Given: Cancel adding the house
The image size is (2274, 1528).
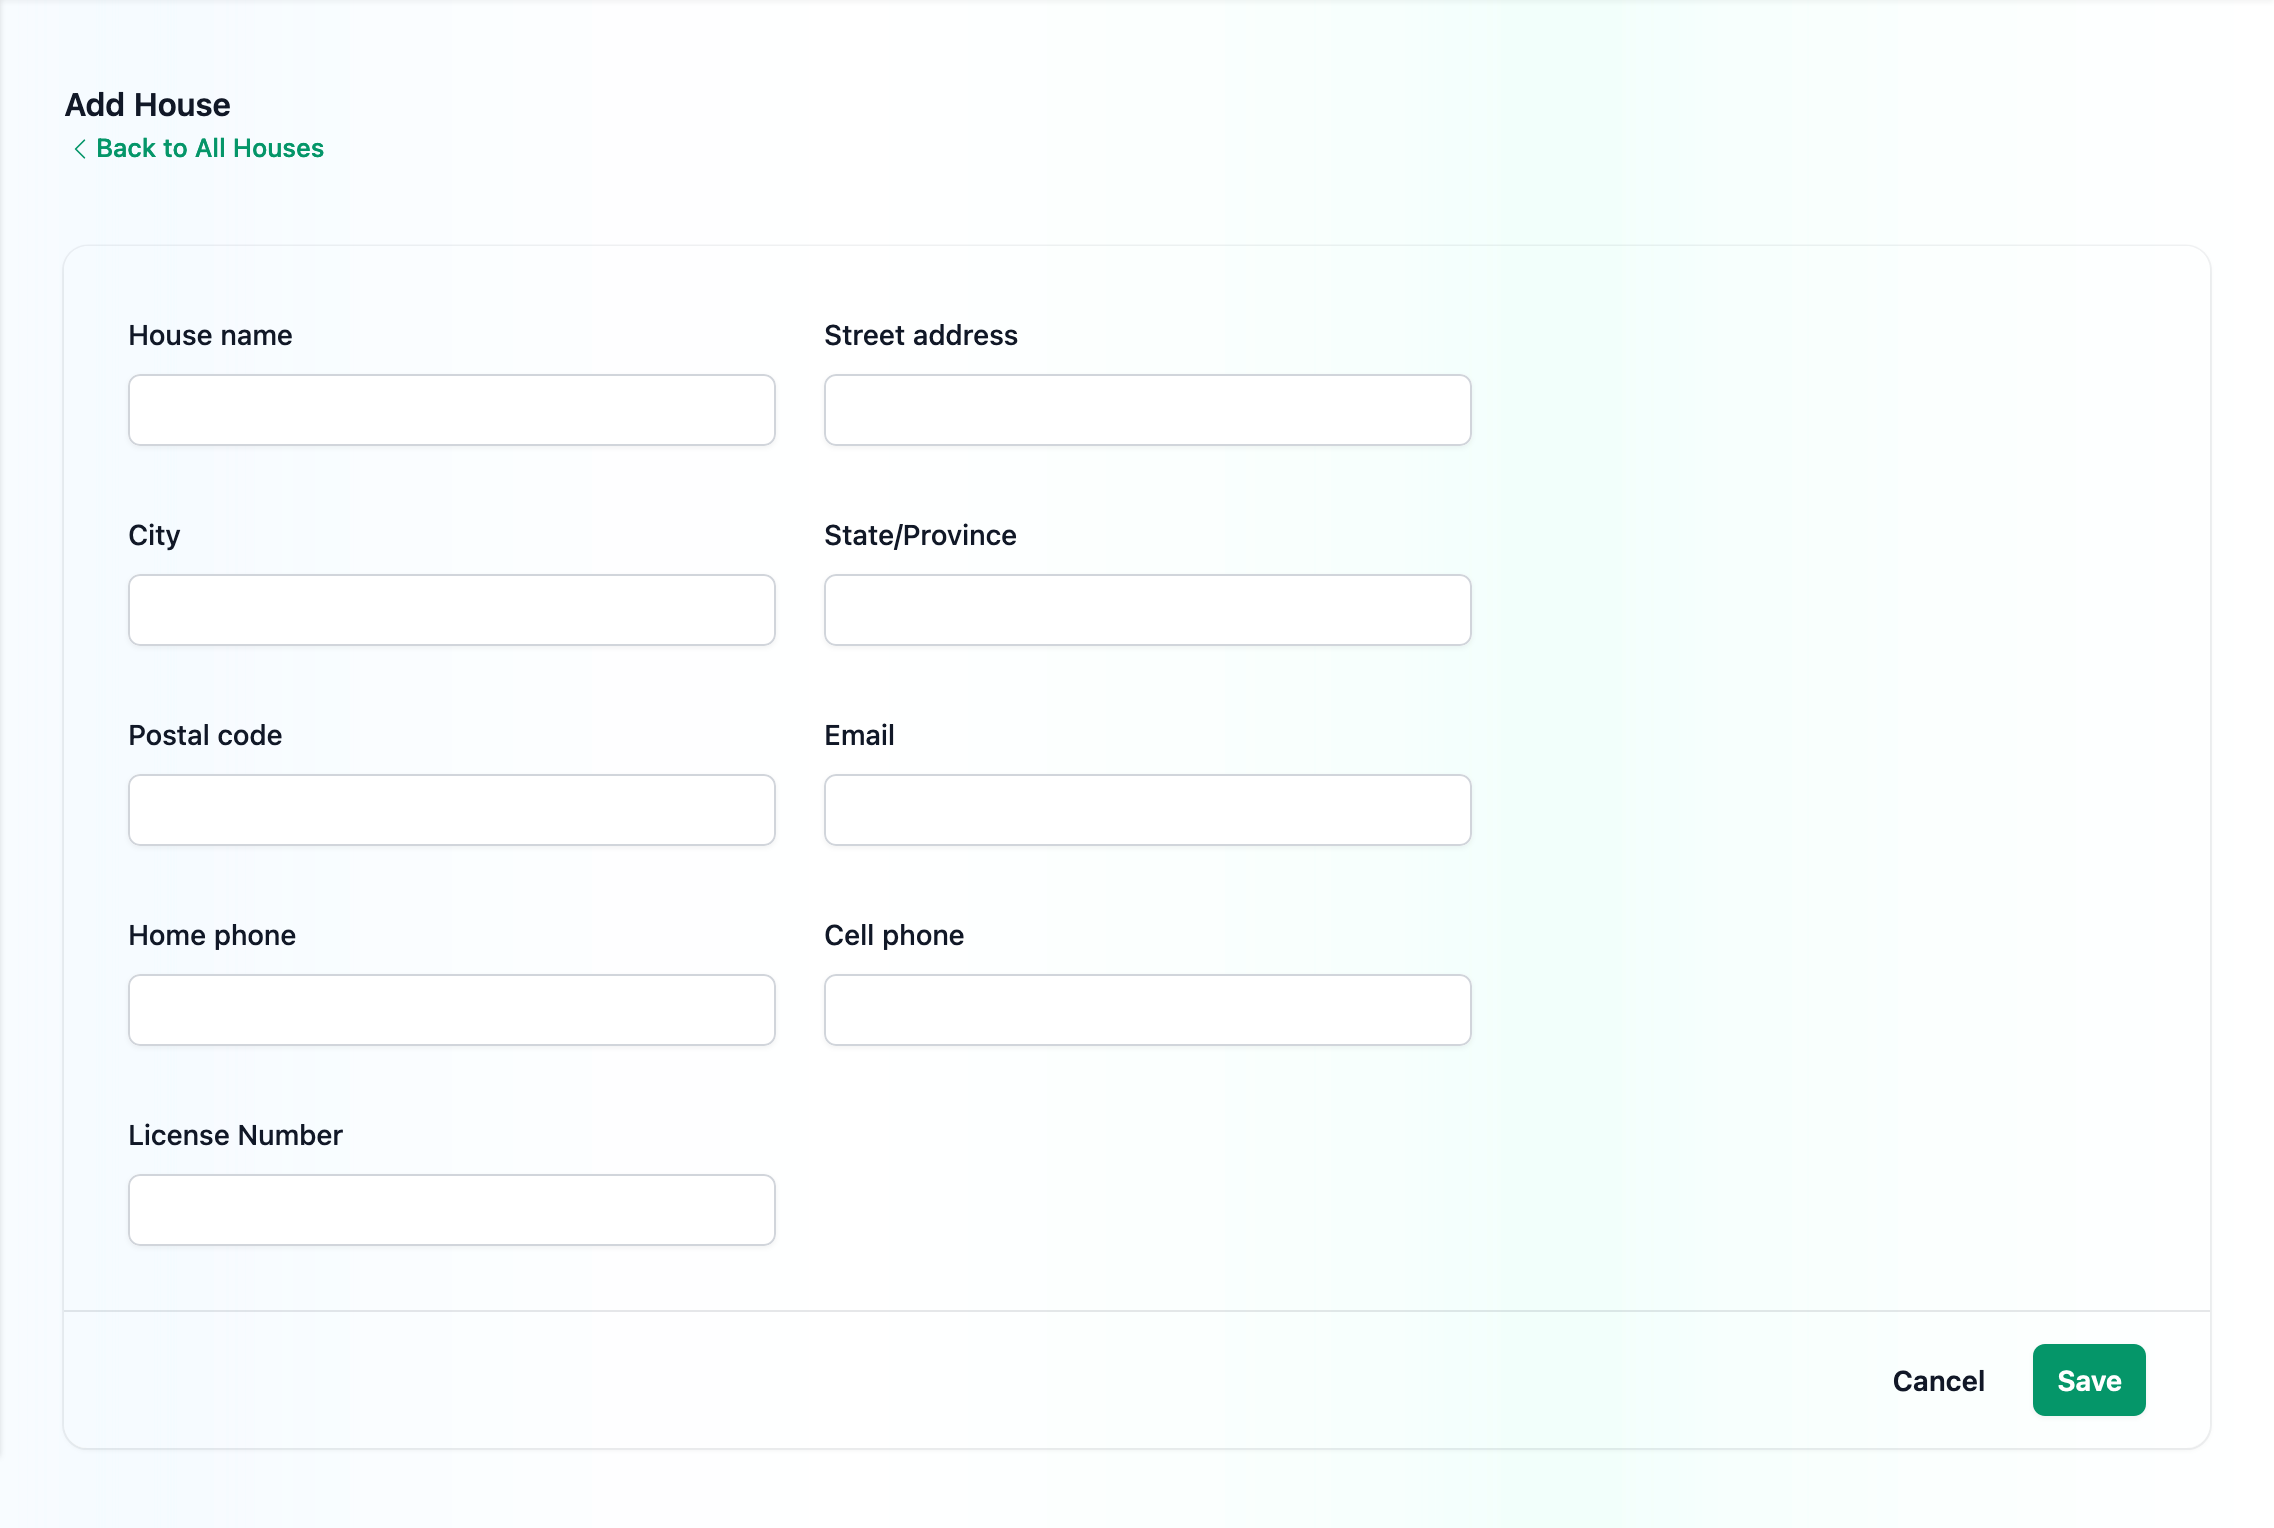Looking at the screenshot, I should click(1938, 1381).
